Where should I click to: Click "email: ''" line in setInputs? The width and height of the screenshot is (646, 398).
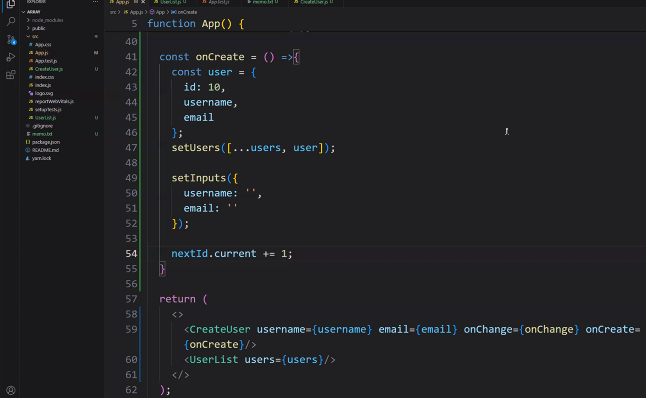pos(211,208)
